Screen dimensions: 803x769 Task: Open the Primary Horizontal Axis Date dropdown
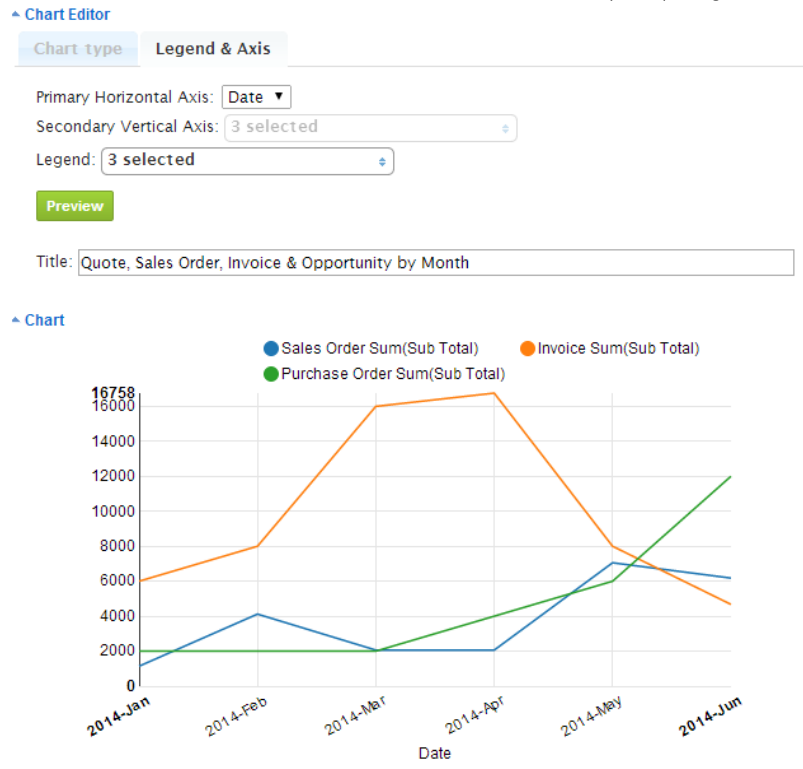tap(256, 97)
